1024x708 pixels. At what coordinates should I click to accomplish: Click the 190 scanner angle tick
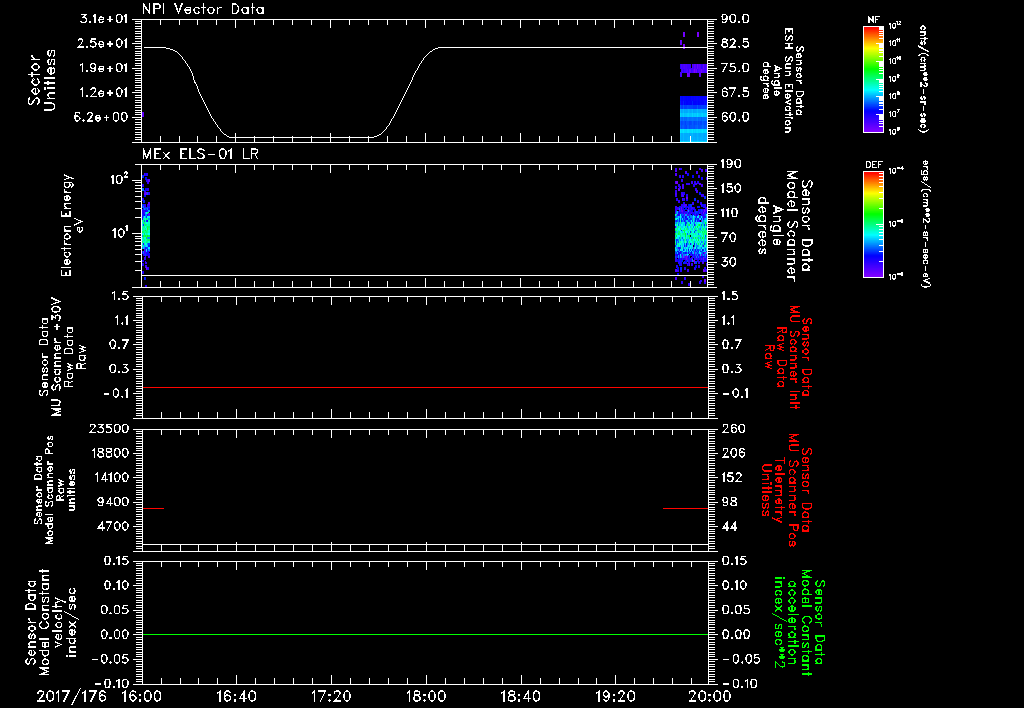(x=731, y=164)
